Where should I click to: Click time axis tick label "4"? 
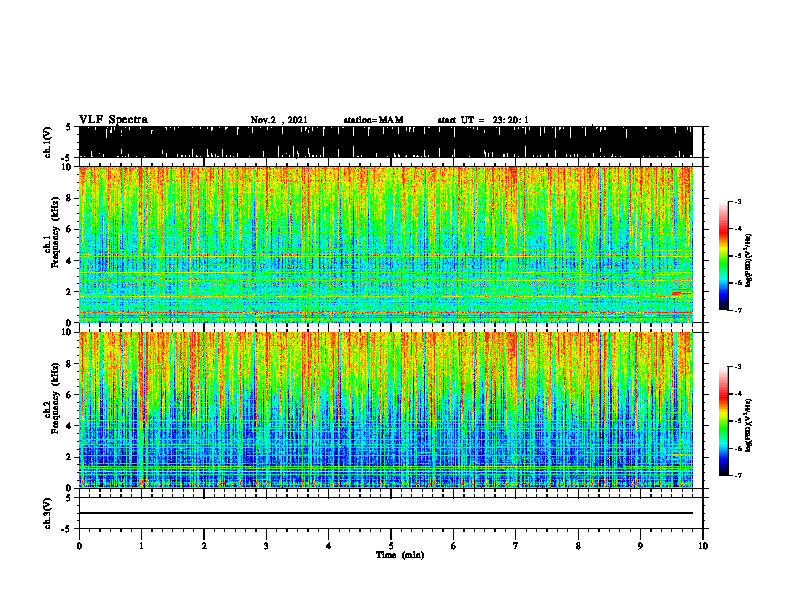(x=329, y=546)
